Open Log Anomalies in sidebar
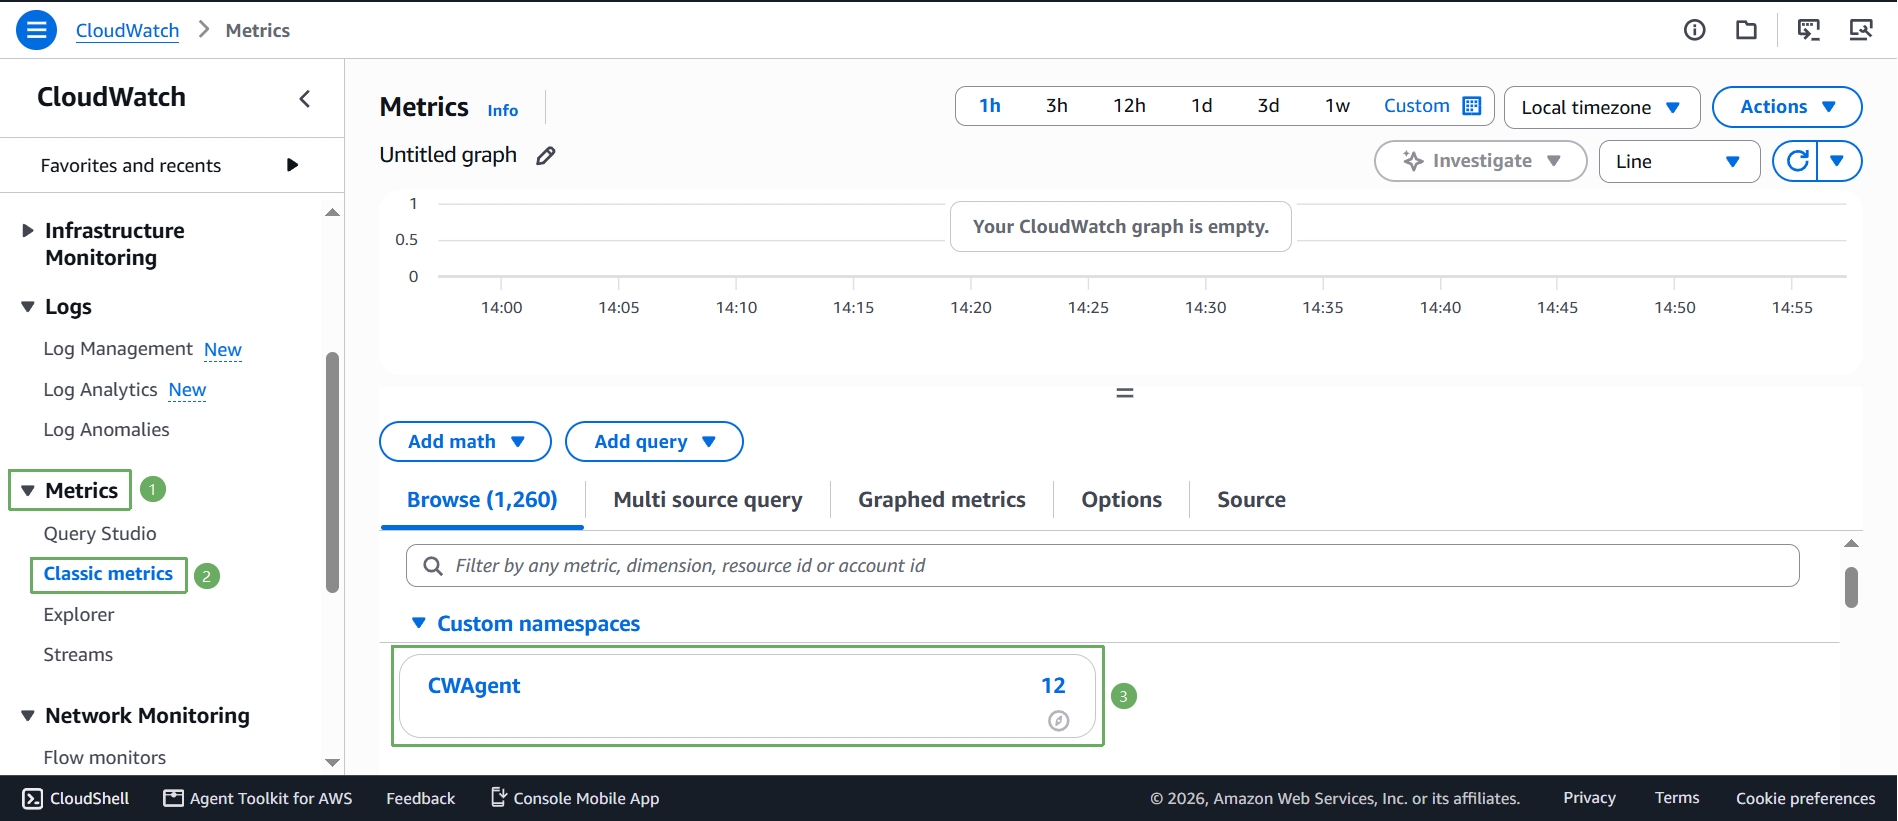Screen dimensions: 1898x821 tap(106, 430)
